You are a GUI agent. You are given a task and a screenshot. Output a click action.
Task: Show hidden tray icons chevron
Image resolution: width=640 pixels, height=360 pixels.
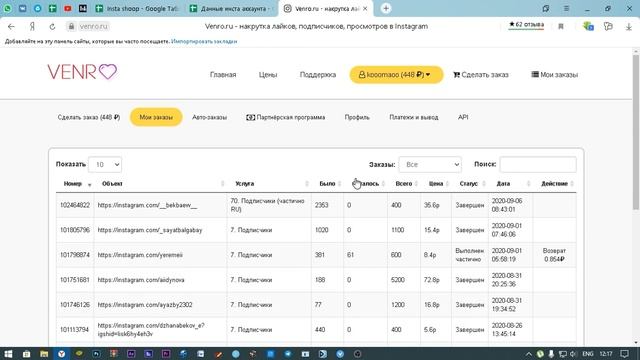(x=529, y=354)
